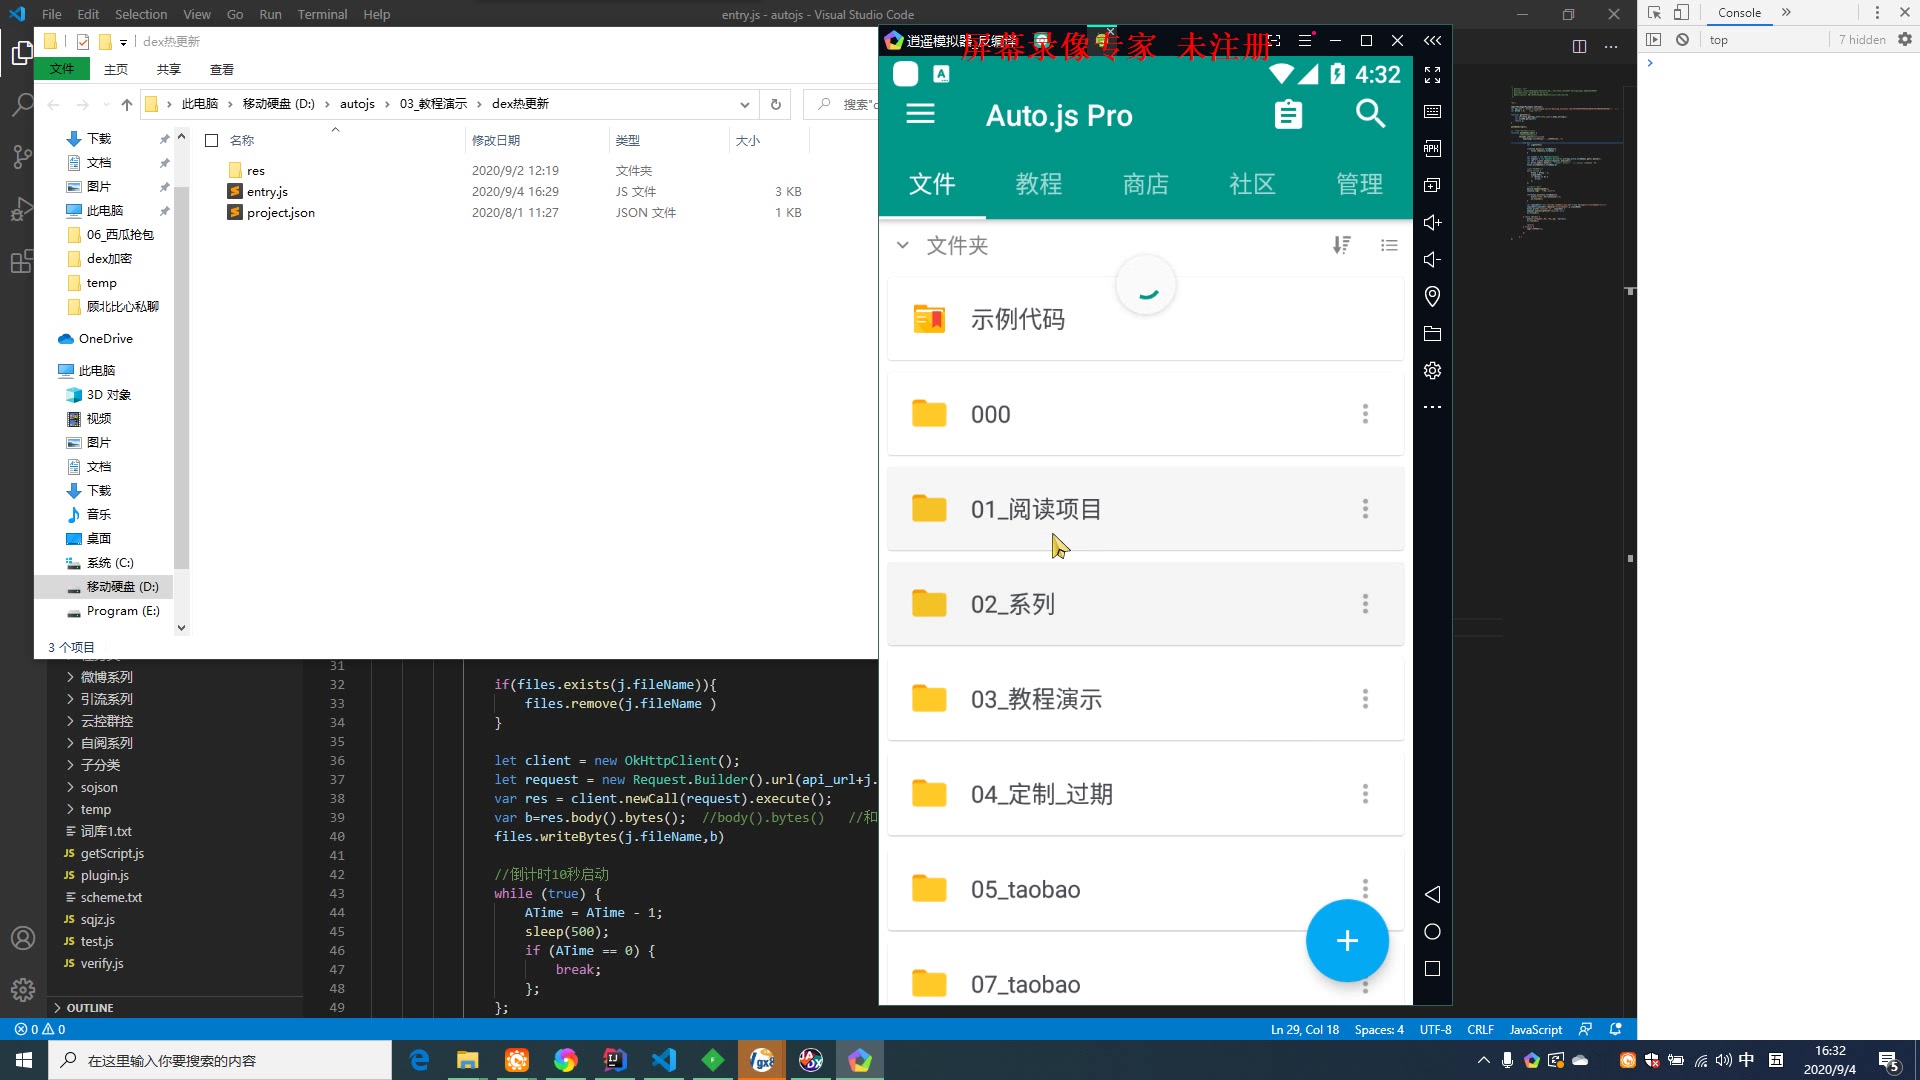Open the Terminal menu in VS Code
This screenshot has width=1920, height=1080.
click(322, 14)
